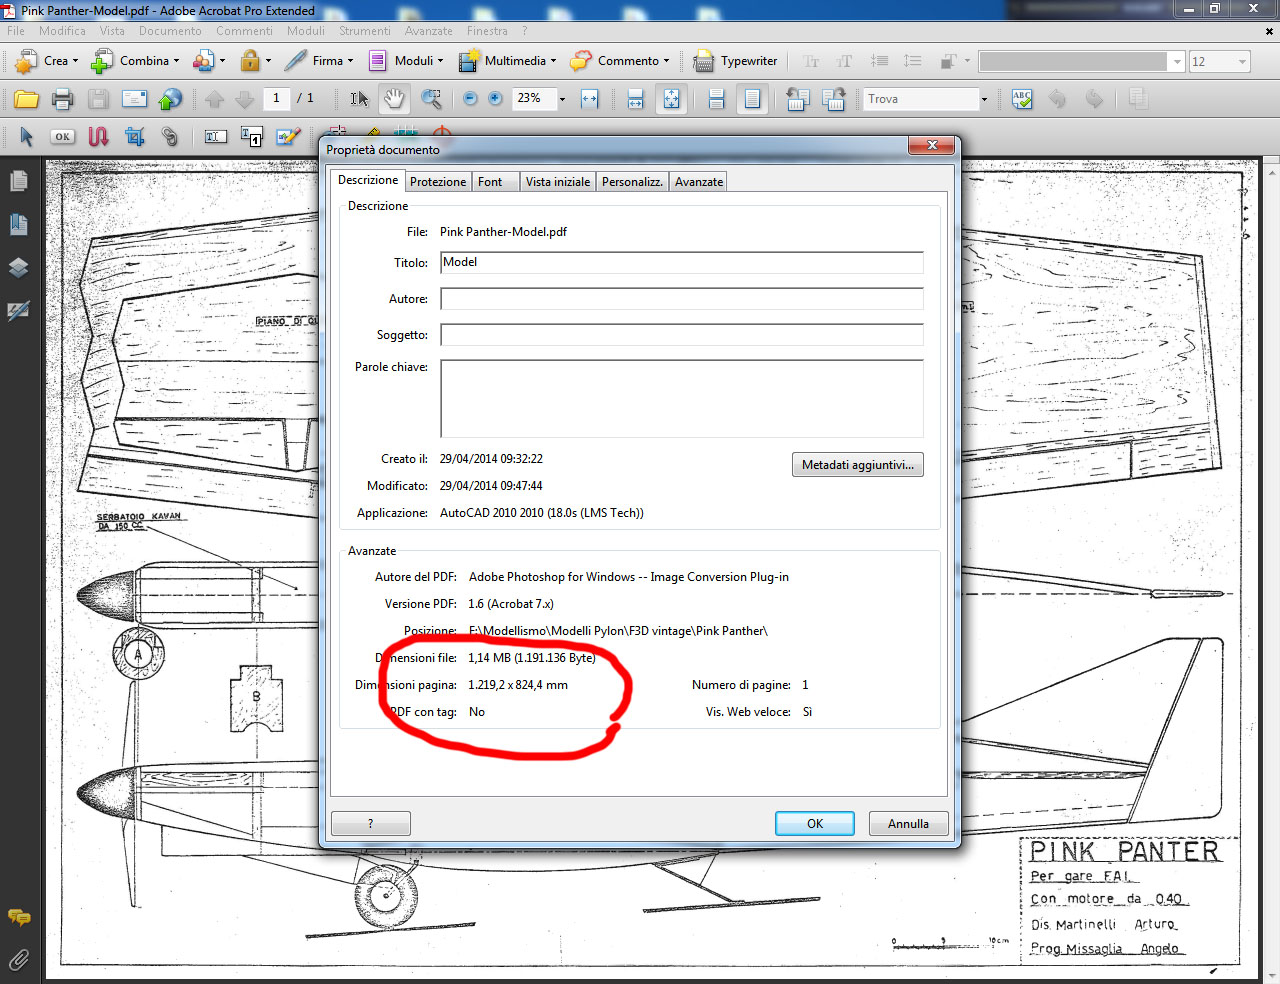Open the Trova search options arrow
This screenshot has width=1280, height=984.
(984, 99)
